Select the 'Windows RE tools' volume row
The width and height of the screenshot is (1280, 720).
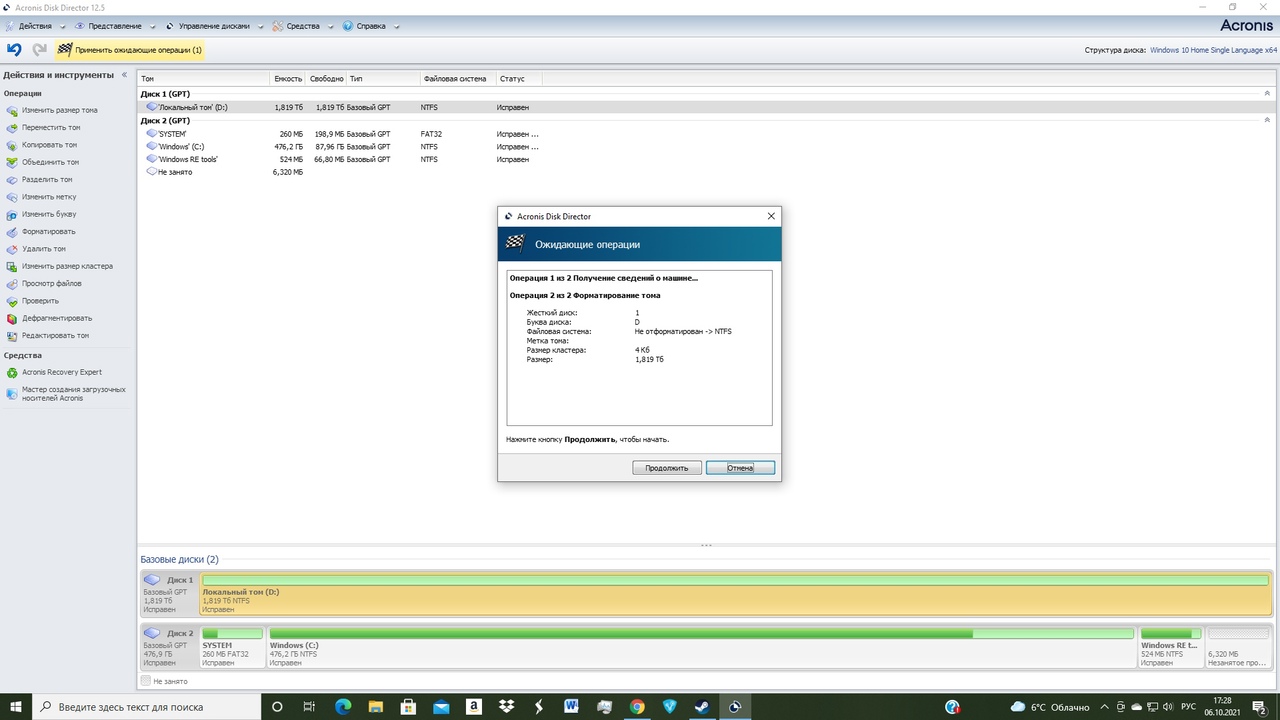(705, 159)
